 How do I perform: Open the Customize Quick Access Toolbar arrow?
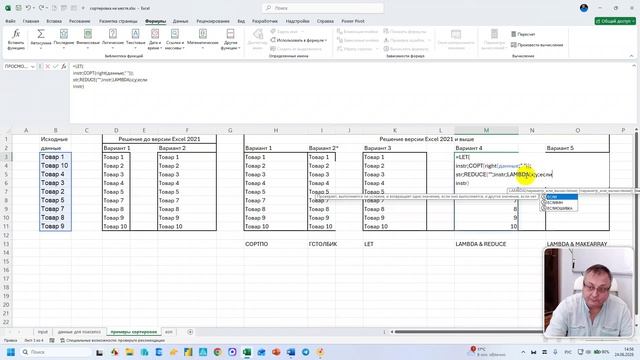tap(83, 8)
